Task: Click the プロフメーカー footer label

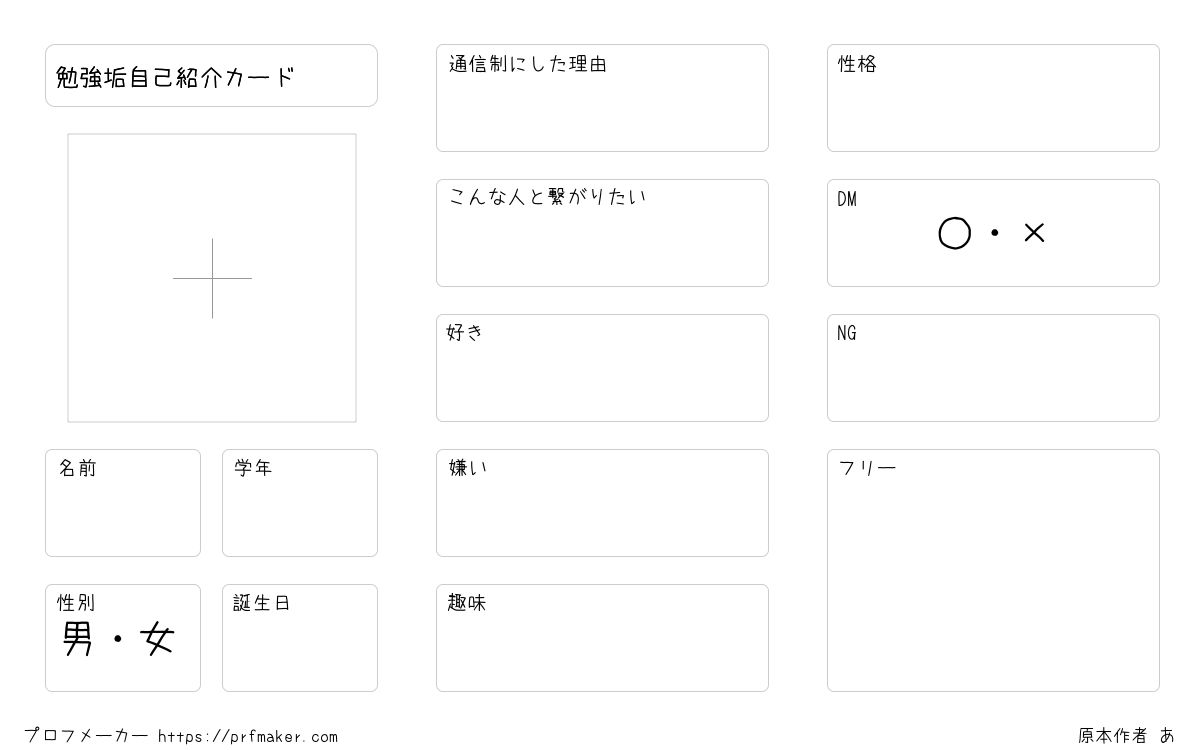Action: [86, 736]
